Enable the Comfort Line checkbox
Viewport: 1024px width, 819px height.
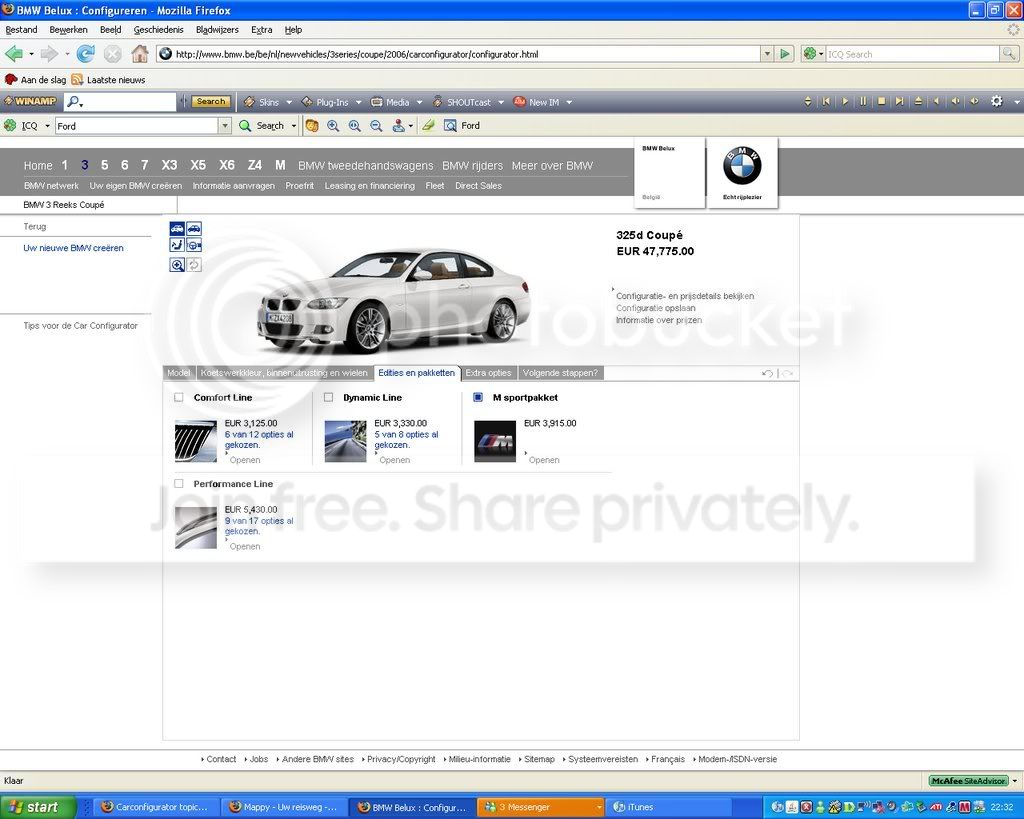(179, 397)
